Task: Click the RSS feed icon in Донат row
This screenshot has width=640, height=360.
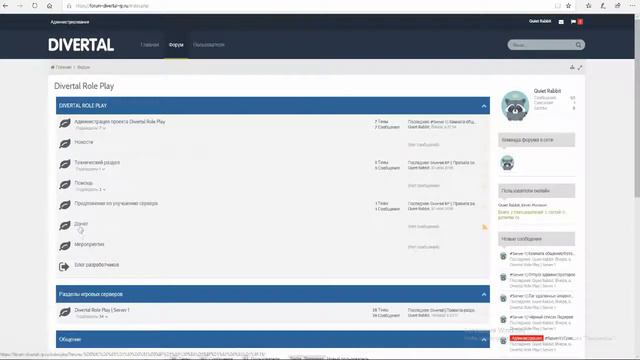Action: point(484,227)
